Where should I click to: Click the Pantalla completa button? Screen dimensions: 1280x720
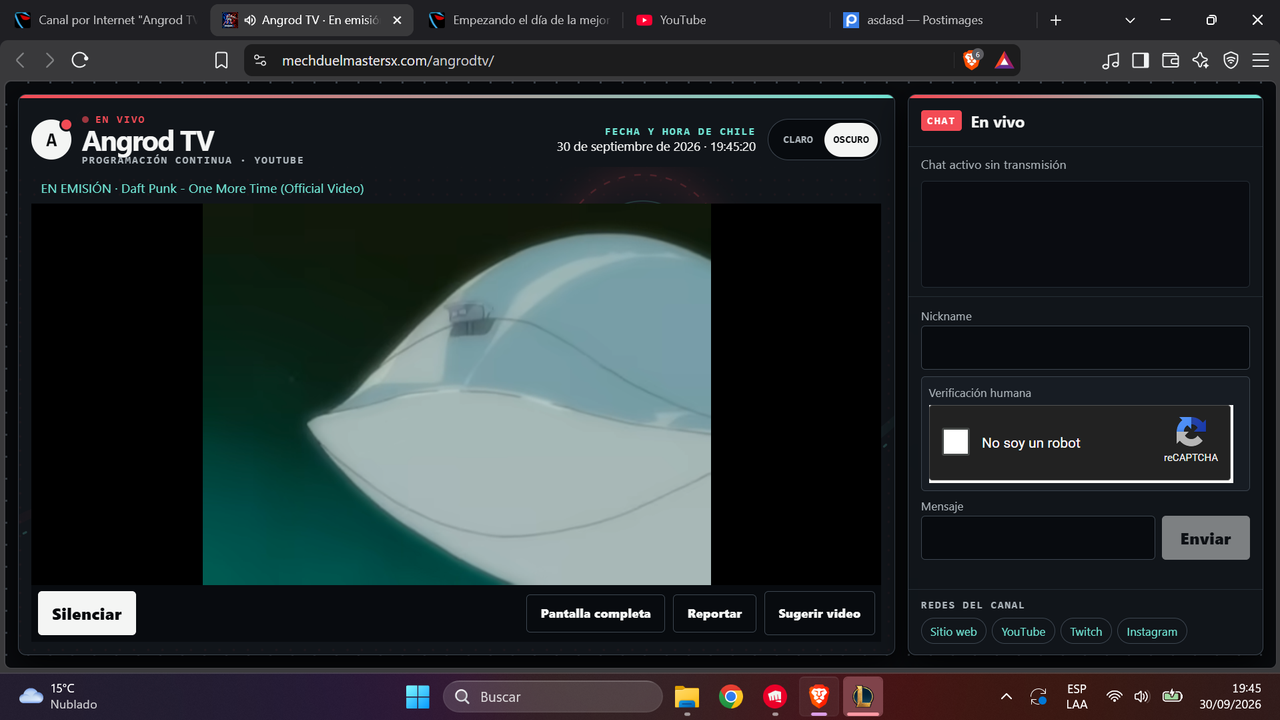click(x=596, y=614)
